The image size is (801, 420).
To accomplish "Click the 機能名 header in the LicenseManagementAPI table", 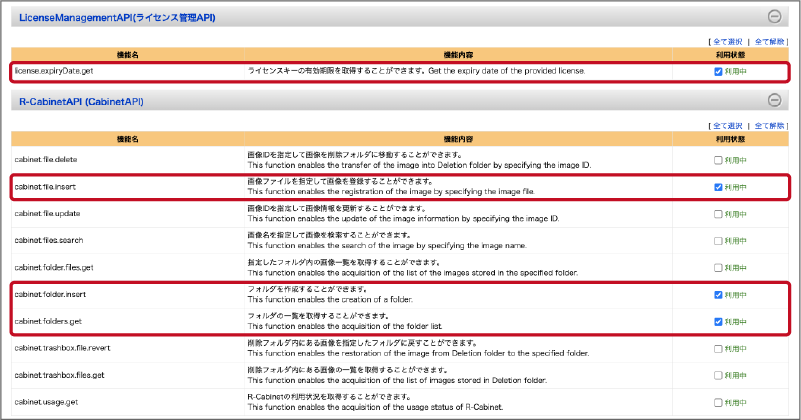I will point(128,55).
